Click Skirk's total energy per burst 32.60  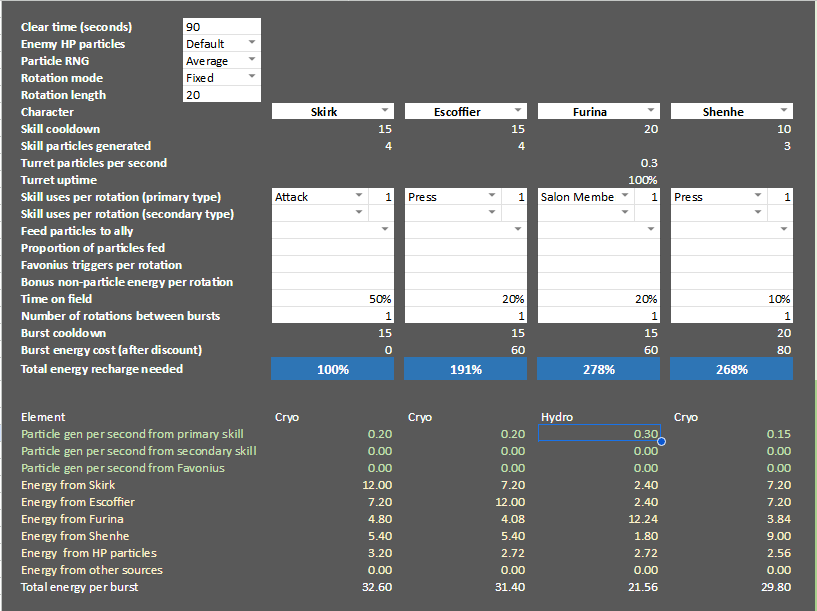[x=377, y=587]
